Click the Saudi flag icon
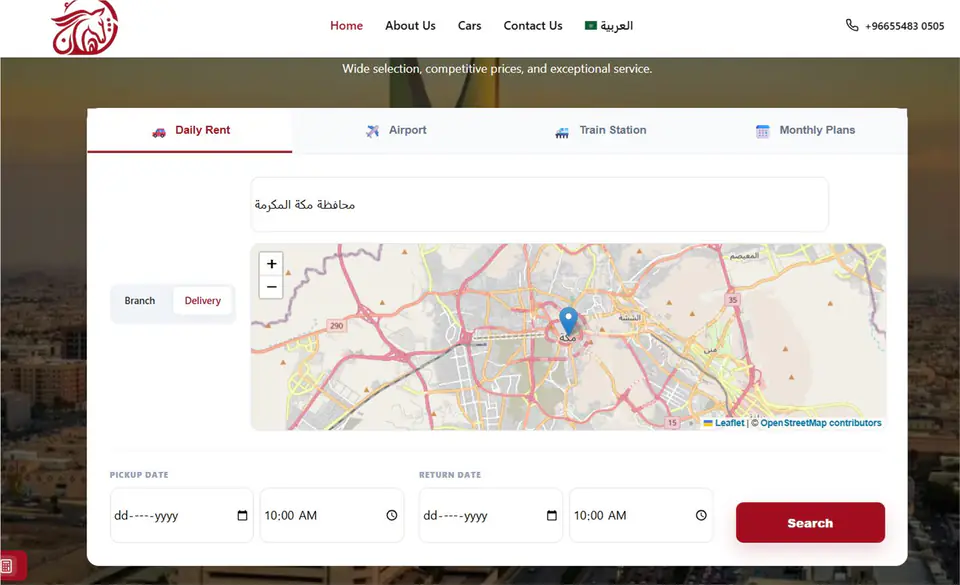Image resolution: width=960 pixels, height=585 pixels. (x=590, y=26)
